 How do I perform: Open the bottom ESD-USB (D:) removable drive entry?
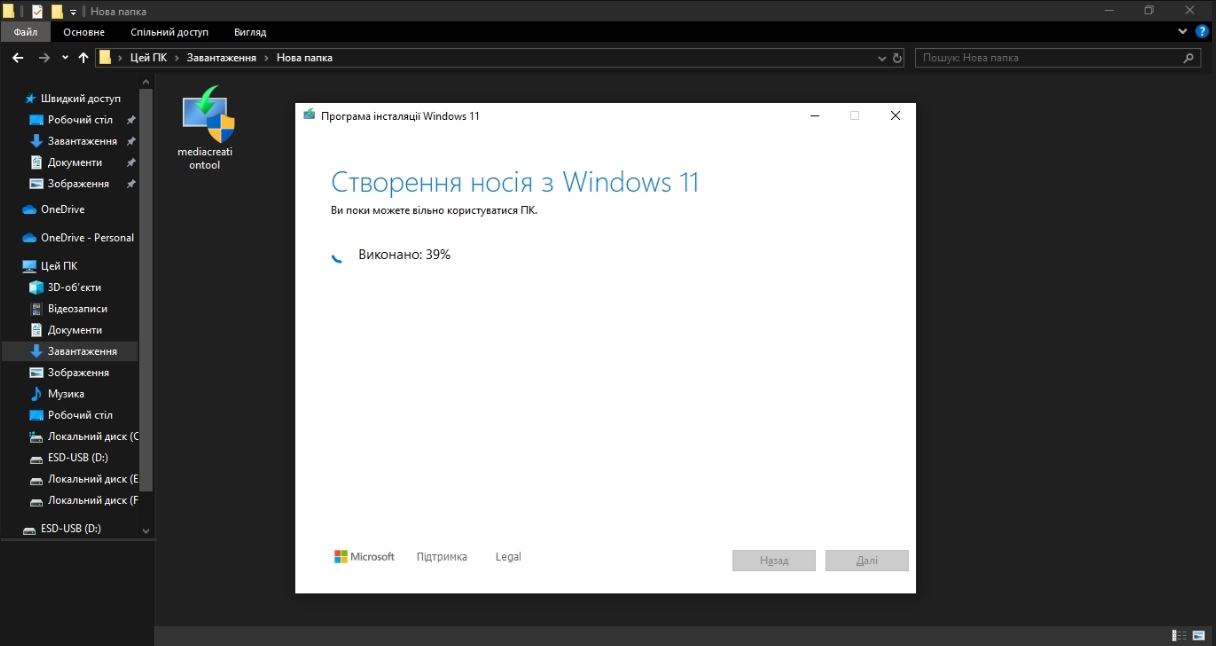pyautogui.click(x=70, y=528)
